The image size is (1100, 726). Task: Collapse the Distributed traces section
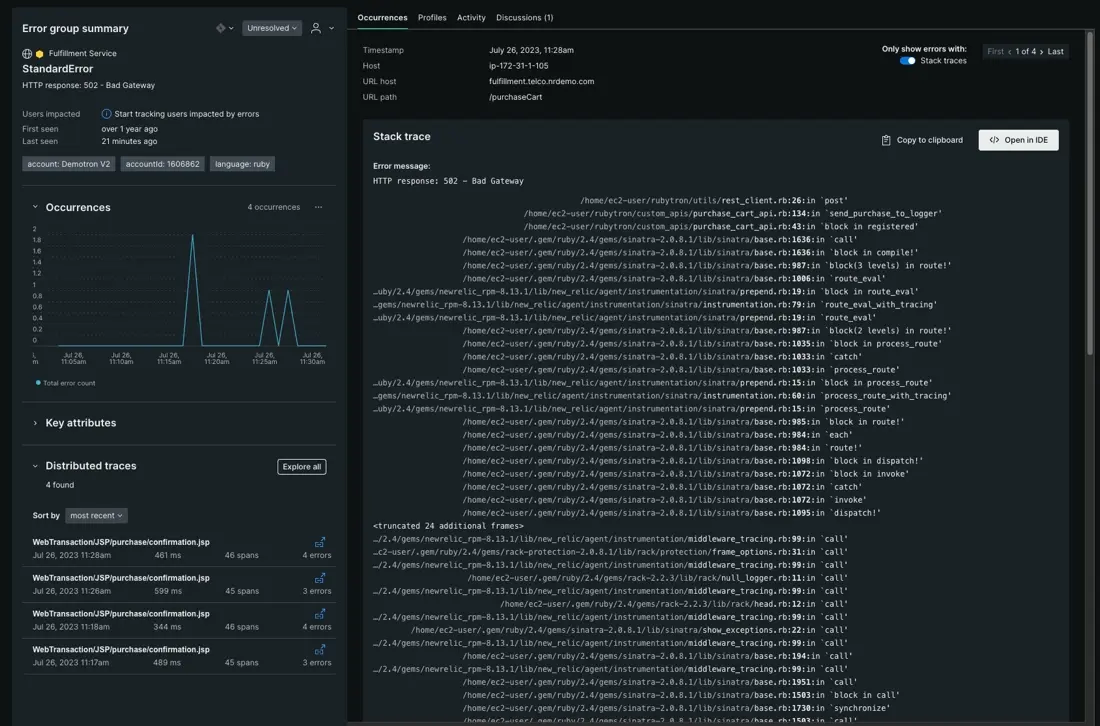coord(35,466)
